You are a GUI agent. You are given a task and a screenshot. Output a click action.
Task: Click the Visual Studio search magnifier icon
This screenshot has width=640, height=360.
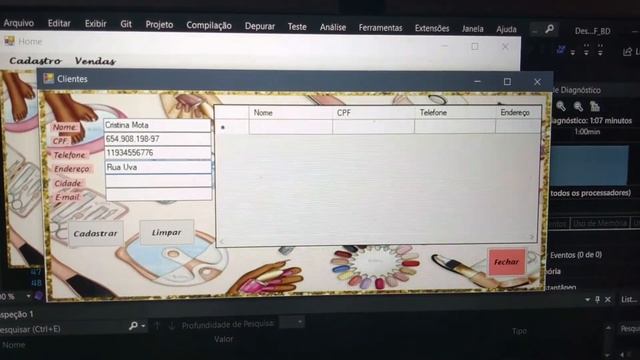pos(549,29)
